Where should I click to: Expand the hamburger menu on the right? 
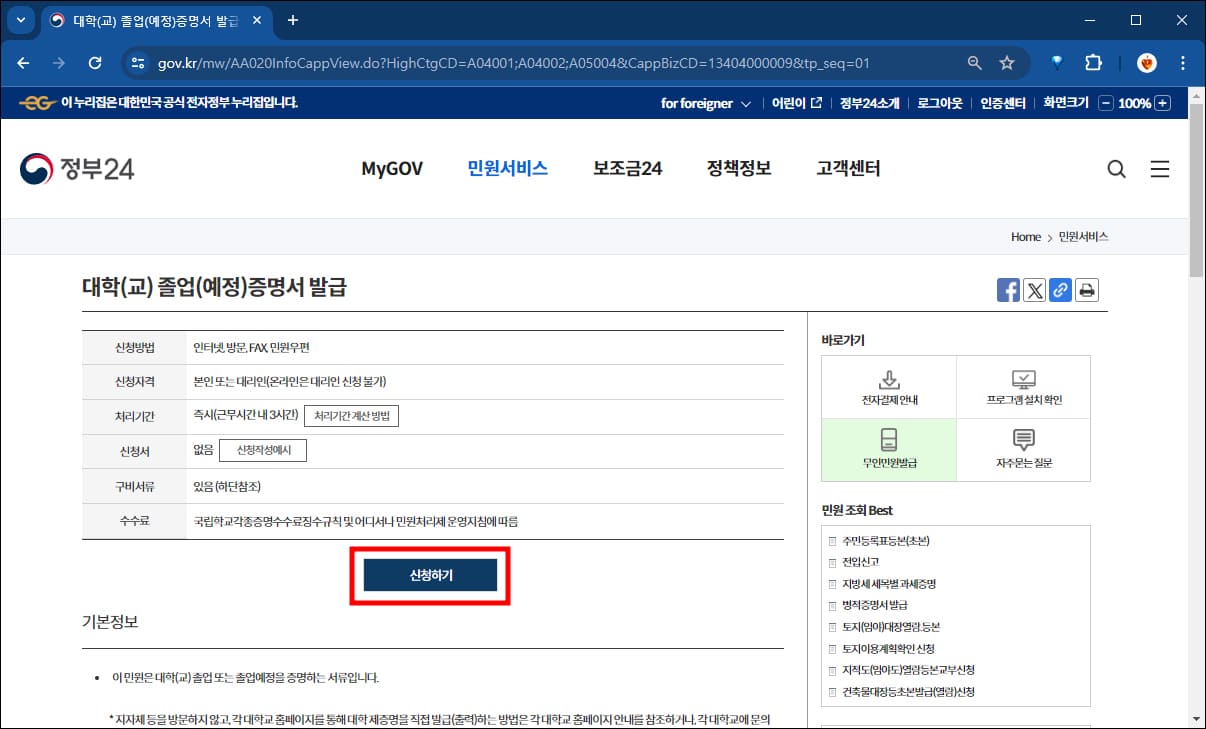point(1160,169)
